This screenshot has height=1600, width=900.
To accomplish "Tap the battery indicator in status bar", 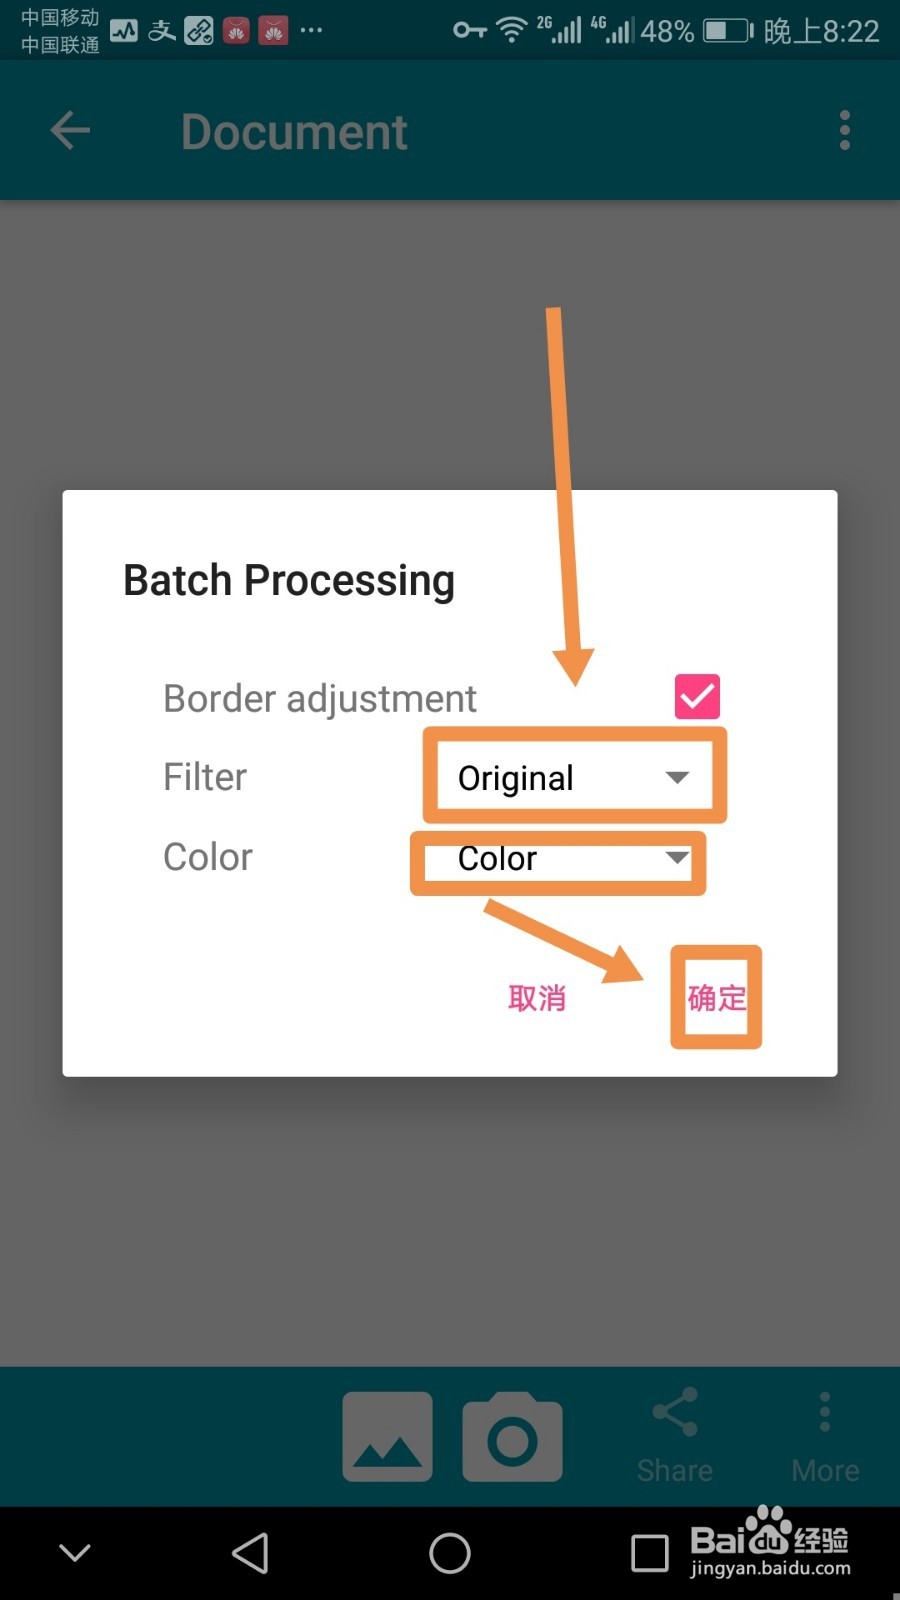I will (728, 31).
